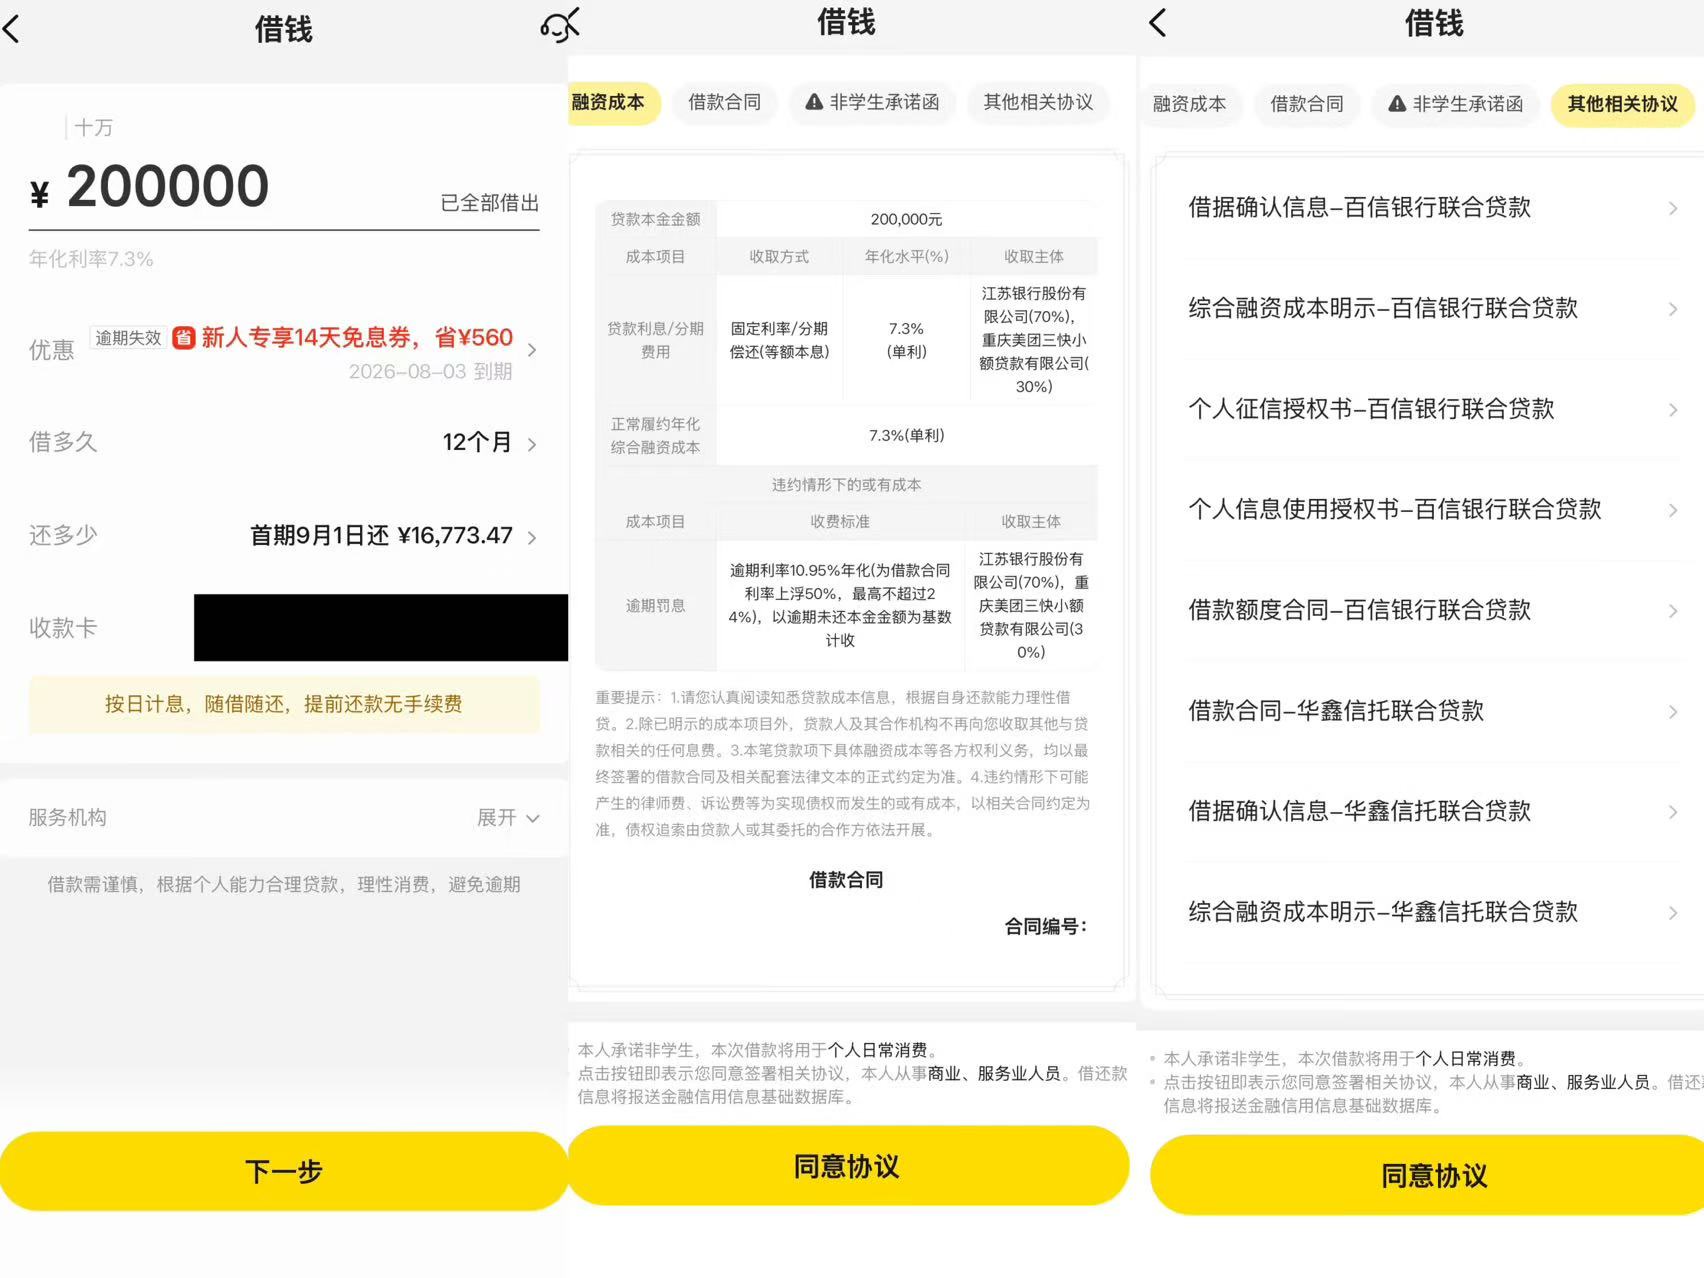The height and width of the screenshot is (1278, 1704).
Task: Tap the 已全部借出 label
Action: (x=490, y=203)
